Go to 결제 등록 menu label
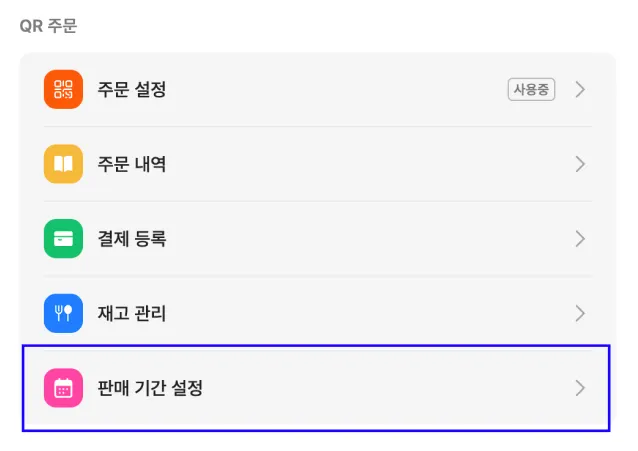 point(132,239)
